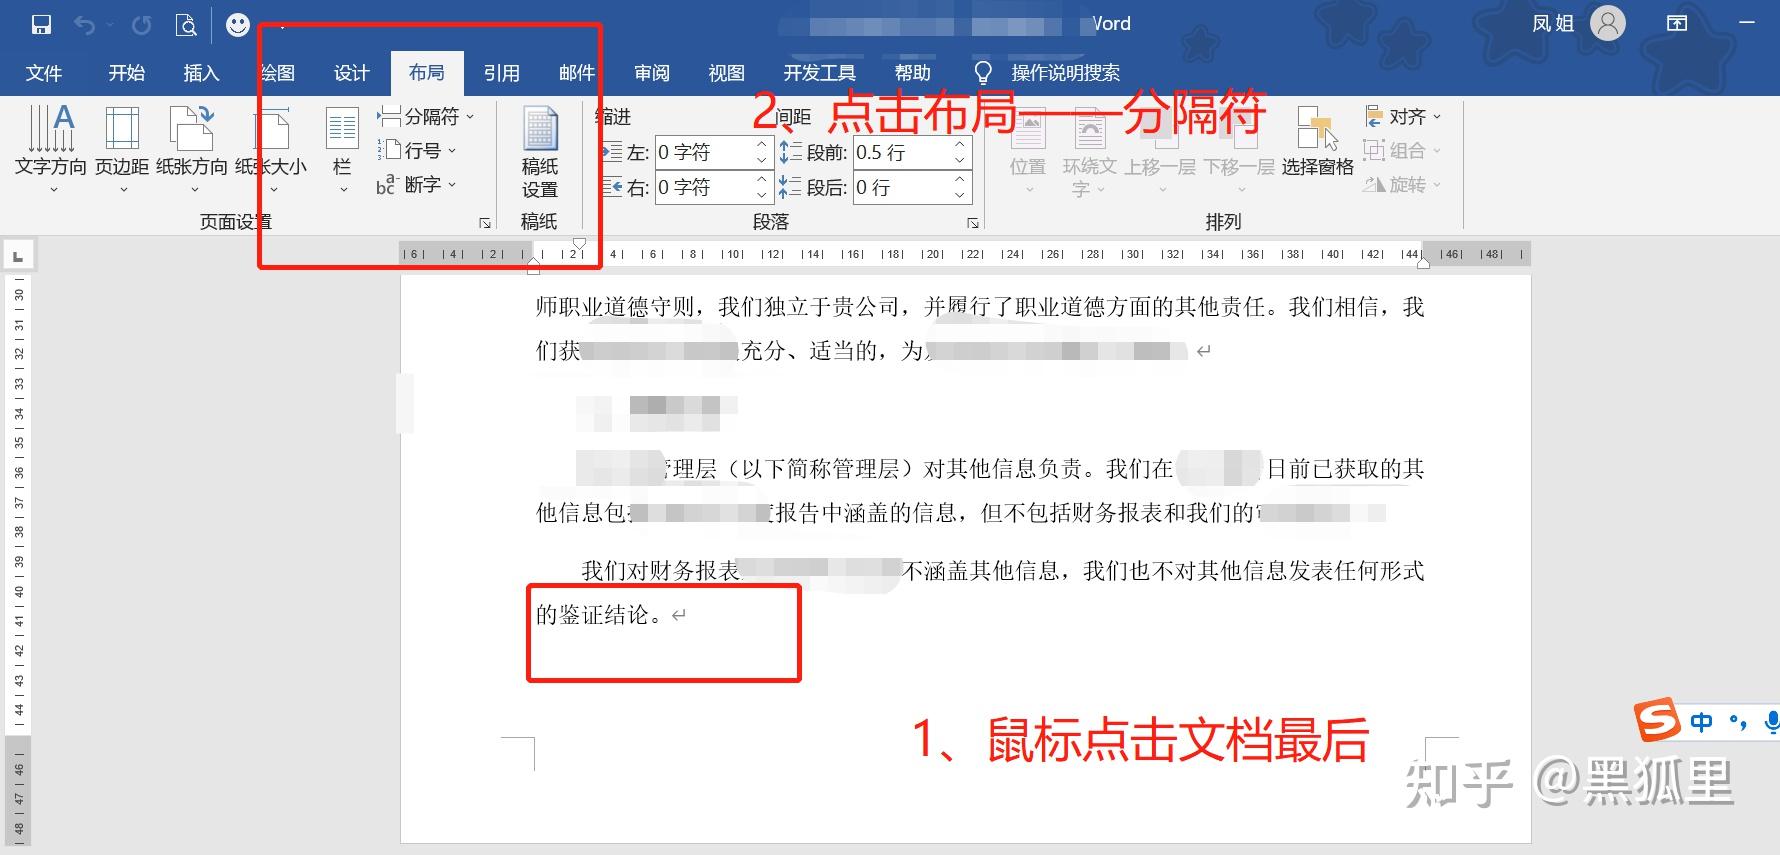Image resolution: width=1780 pixels, height=855 pixels.
Task: Open Paper Size (纸张大小) tool
Action: [271, 150]
